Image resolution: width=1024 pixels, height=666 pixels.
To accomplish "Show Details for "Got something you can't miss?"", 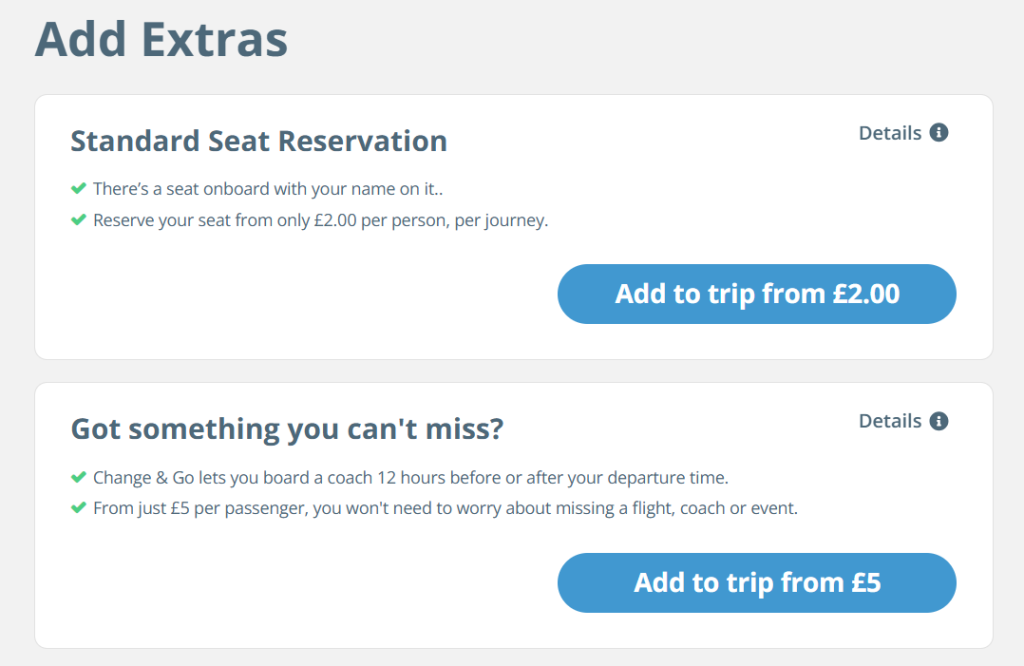I will tap(890, 421).
